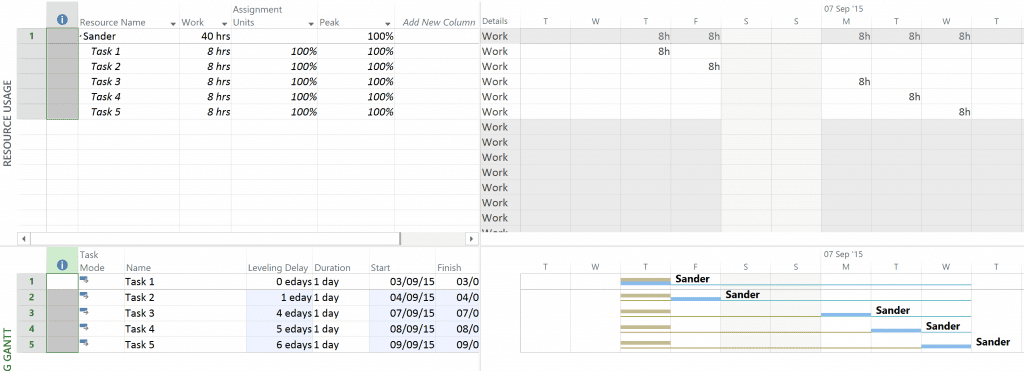This screenshot has height=371, width=1024.
Task: Click the info indicator icon in Gantt table header
Action: pyautogui.click(x=63, y=265)
